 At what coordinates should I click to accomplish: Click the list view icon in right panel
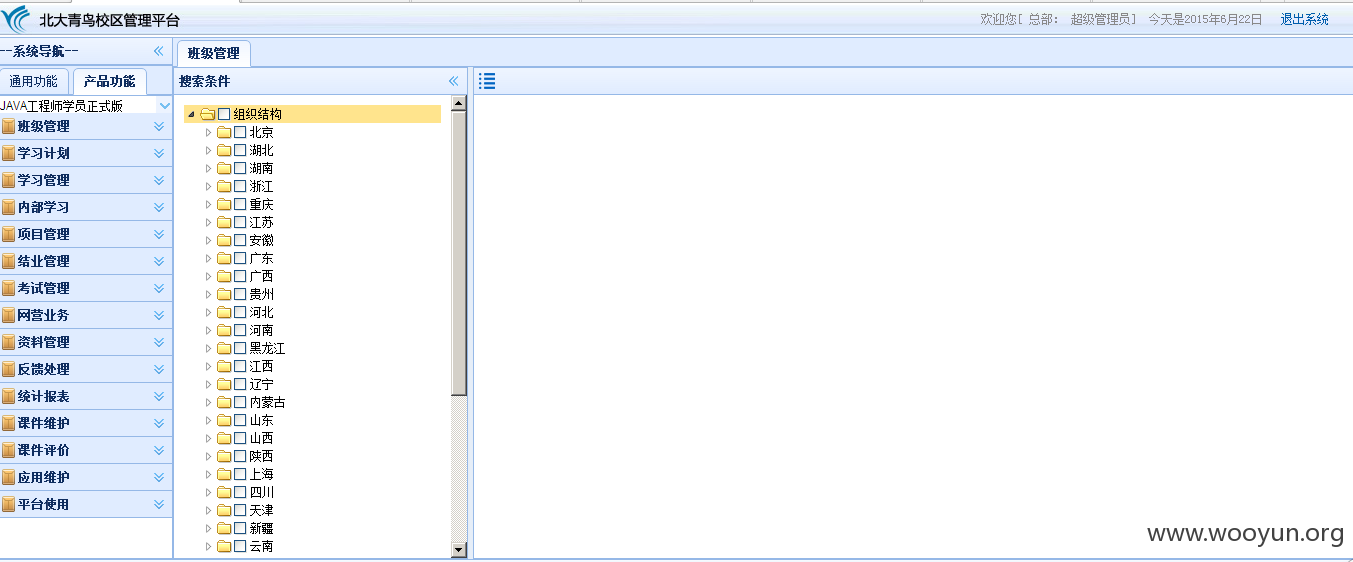click(487, 81)
